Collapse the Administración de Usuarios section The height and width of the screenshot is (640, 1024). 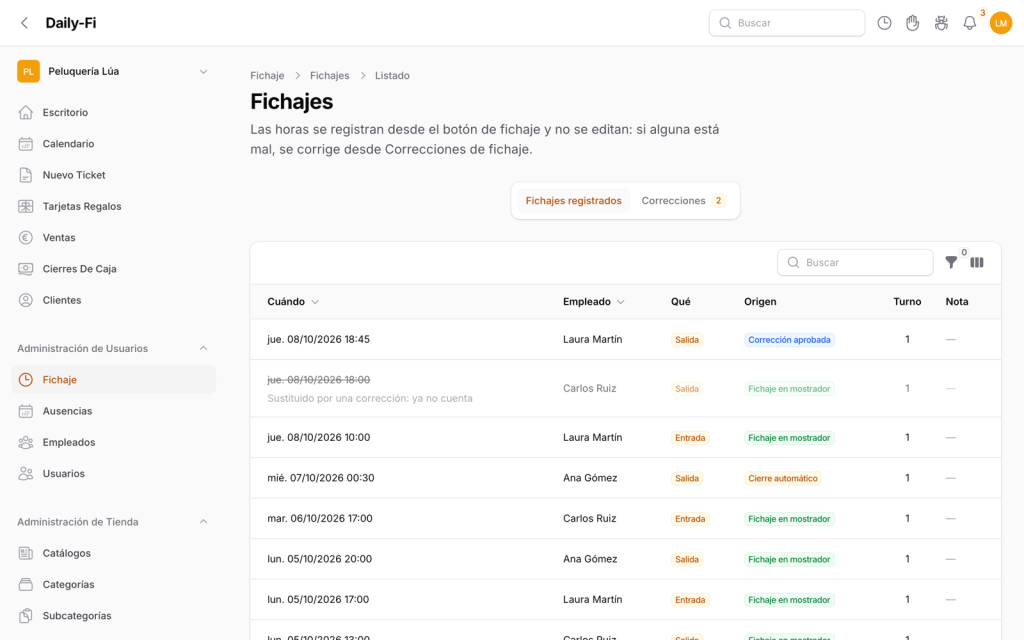click(203, 348)
